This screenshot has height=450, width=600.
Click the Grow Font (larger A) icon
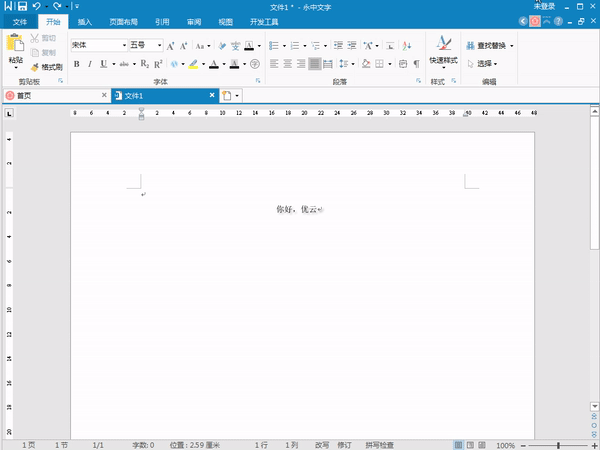coord(170,46)
